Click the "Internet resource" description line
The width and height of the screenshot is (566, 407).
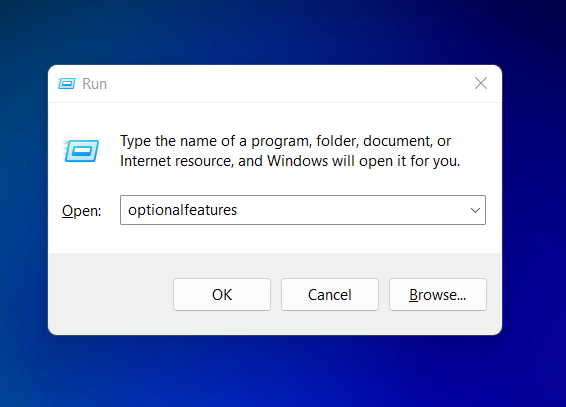pos(290,161)
